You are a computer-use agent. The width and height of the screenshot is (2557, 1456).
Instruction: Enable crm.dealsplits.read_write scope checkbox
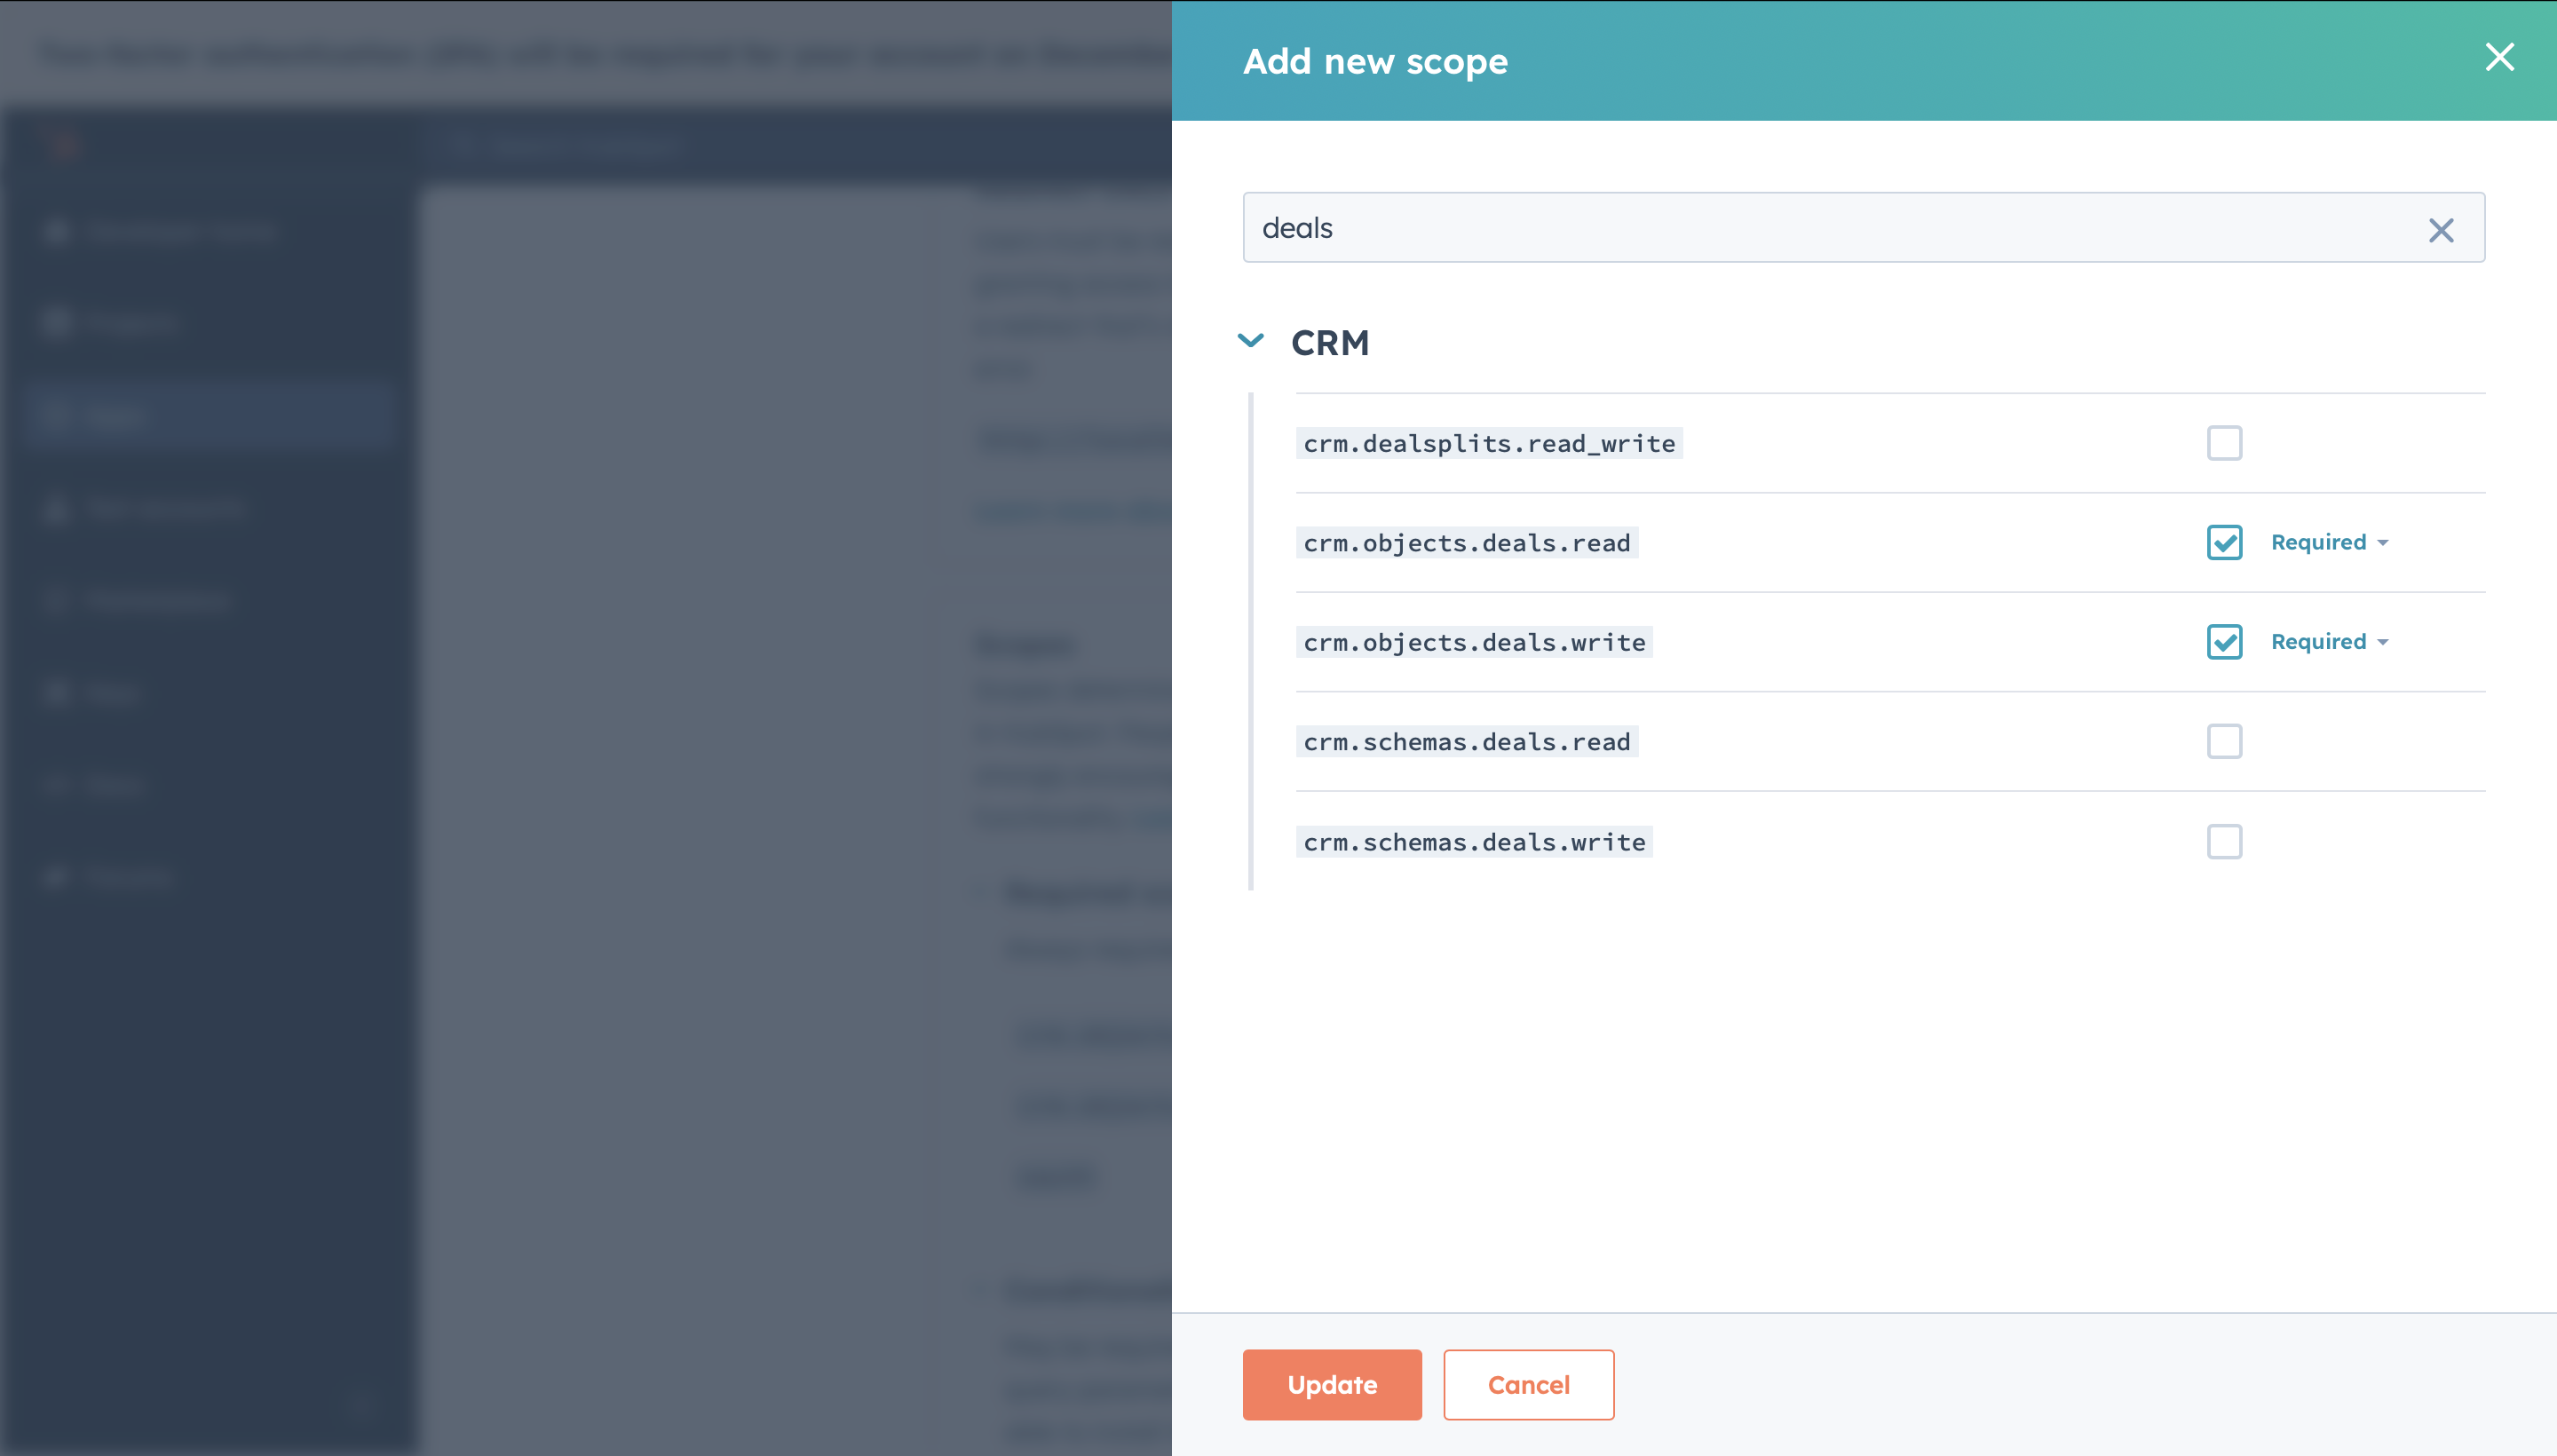[2223, 443]
